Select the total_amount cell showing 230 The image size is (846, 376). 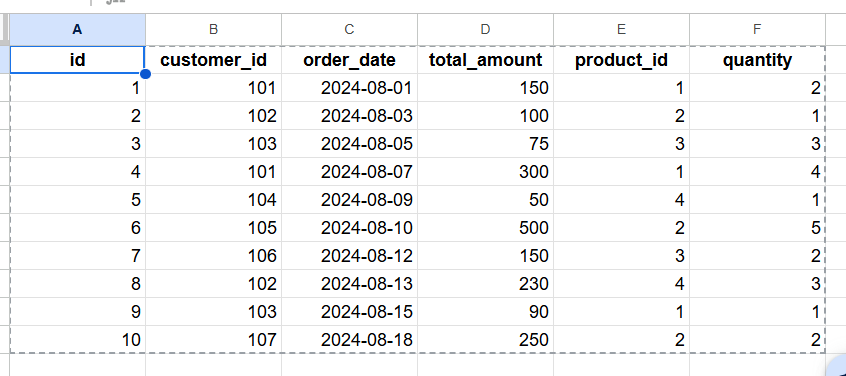(485, 284)
